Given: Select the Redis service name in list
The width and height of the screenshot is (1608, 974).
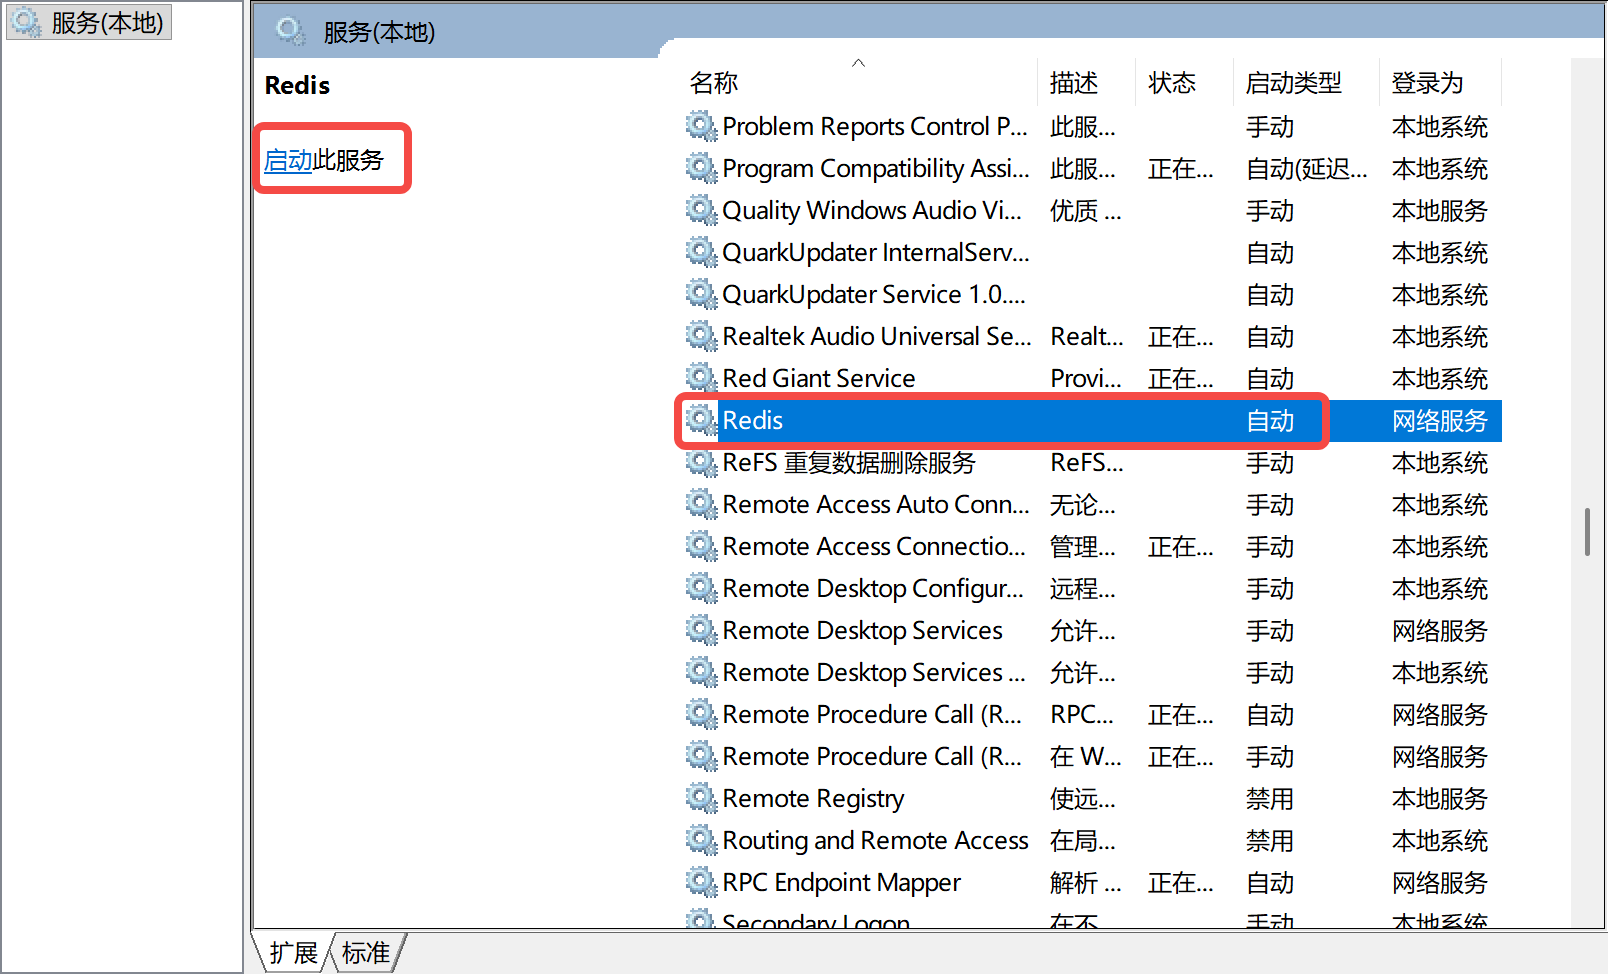Looking at the screenshot, I should pyautogui.click(x=753, y=421).
